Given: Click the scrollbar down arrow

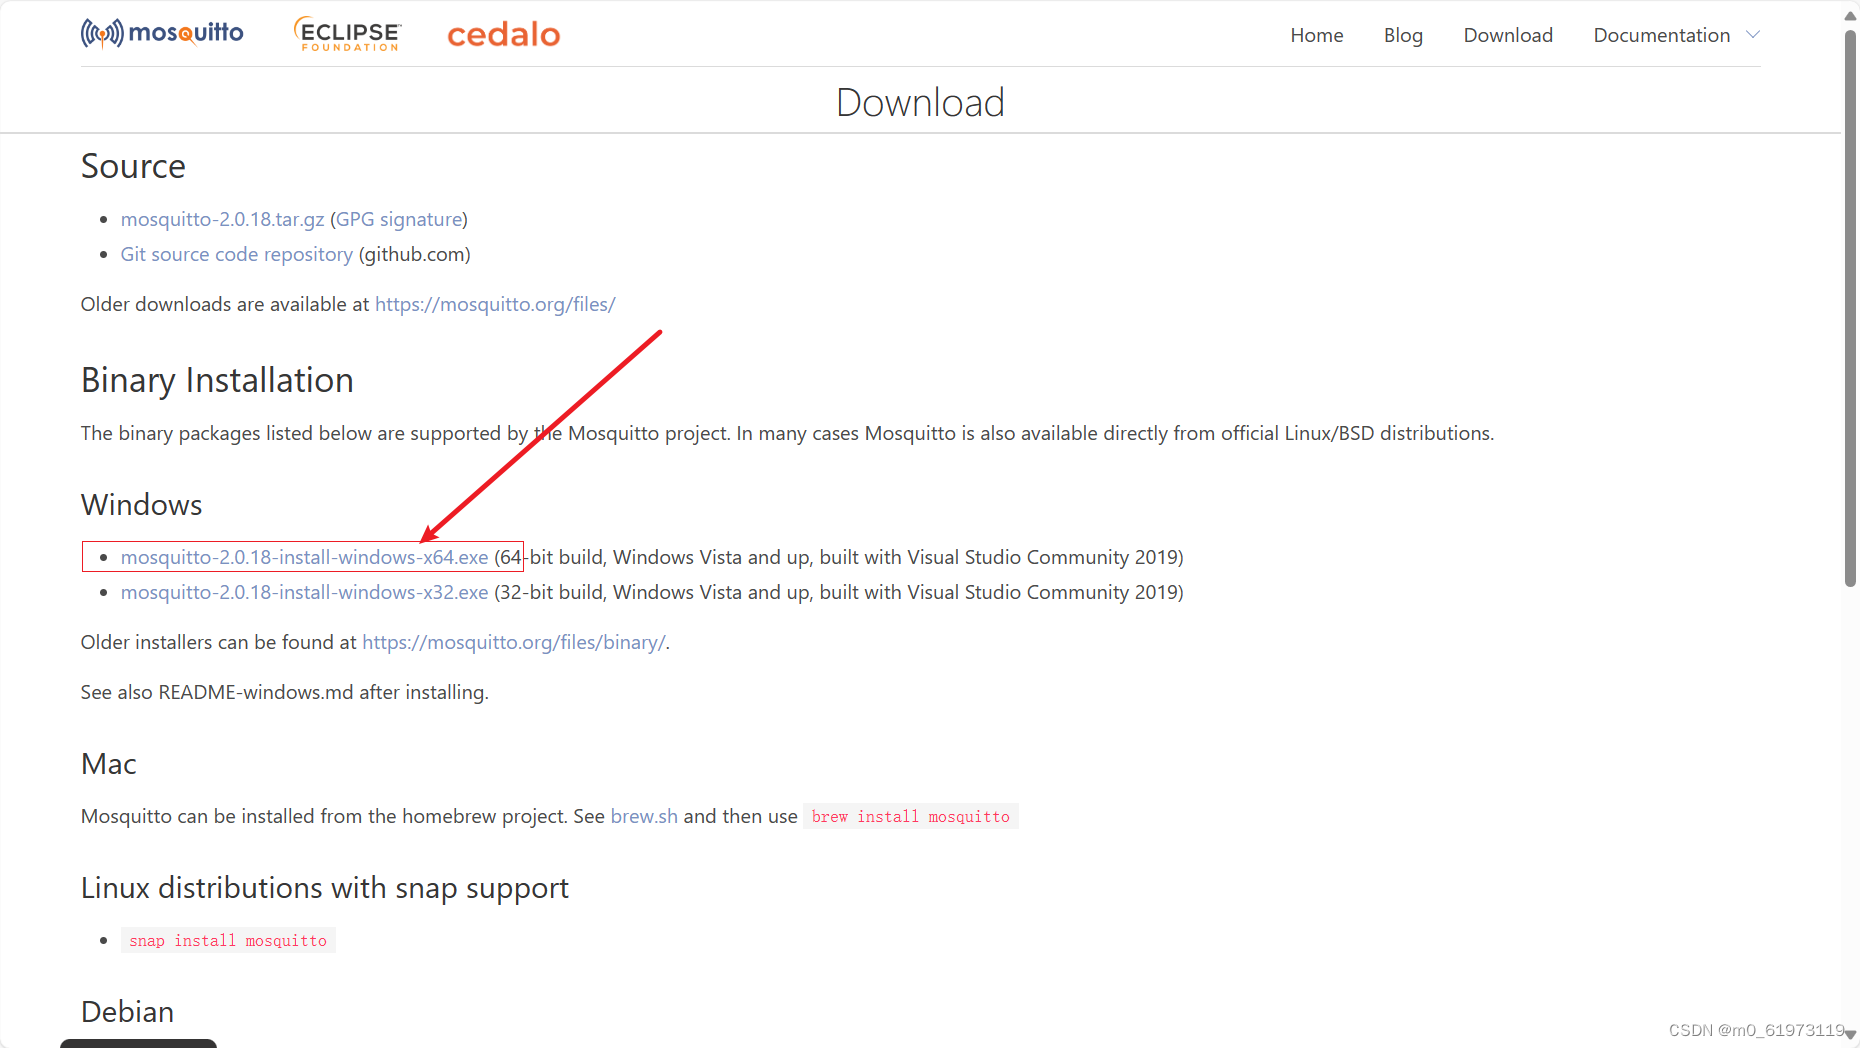Looking at the screenshot, I should click(1850, 1035).
